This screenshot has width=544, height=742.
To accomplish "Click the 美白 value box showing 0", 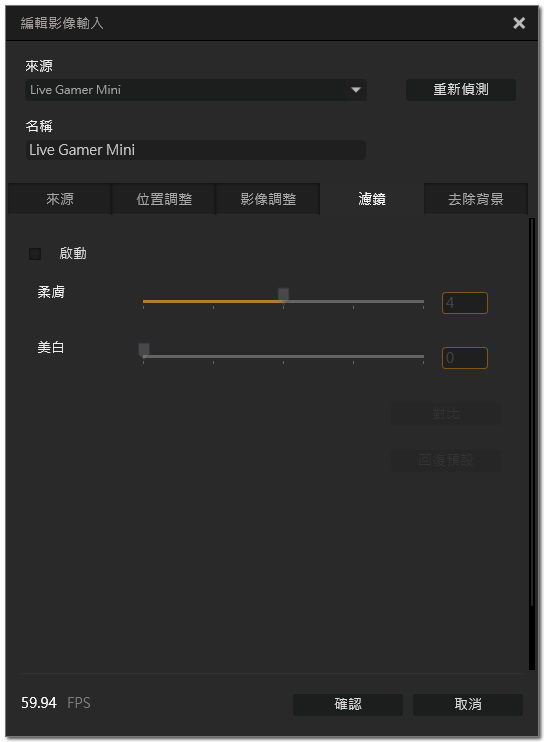I will 465,358.
